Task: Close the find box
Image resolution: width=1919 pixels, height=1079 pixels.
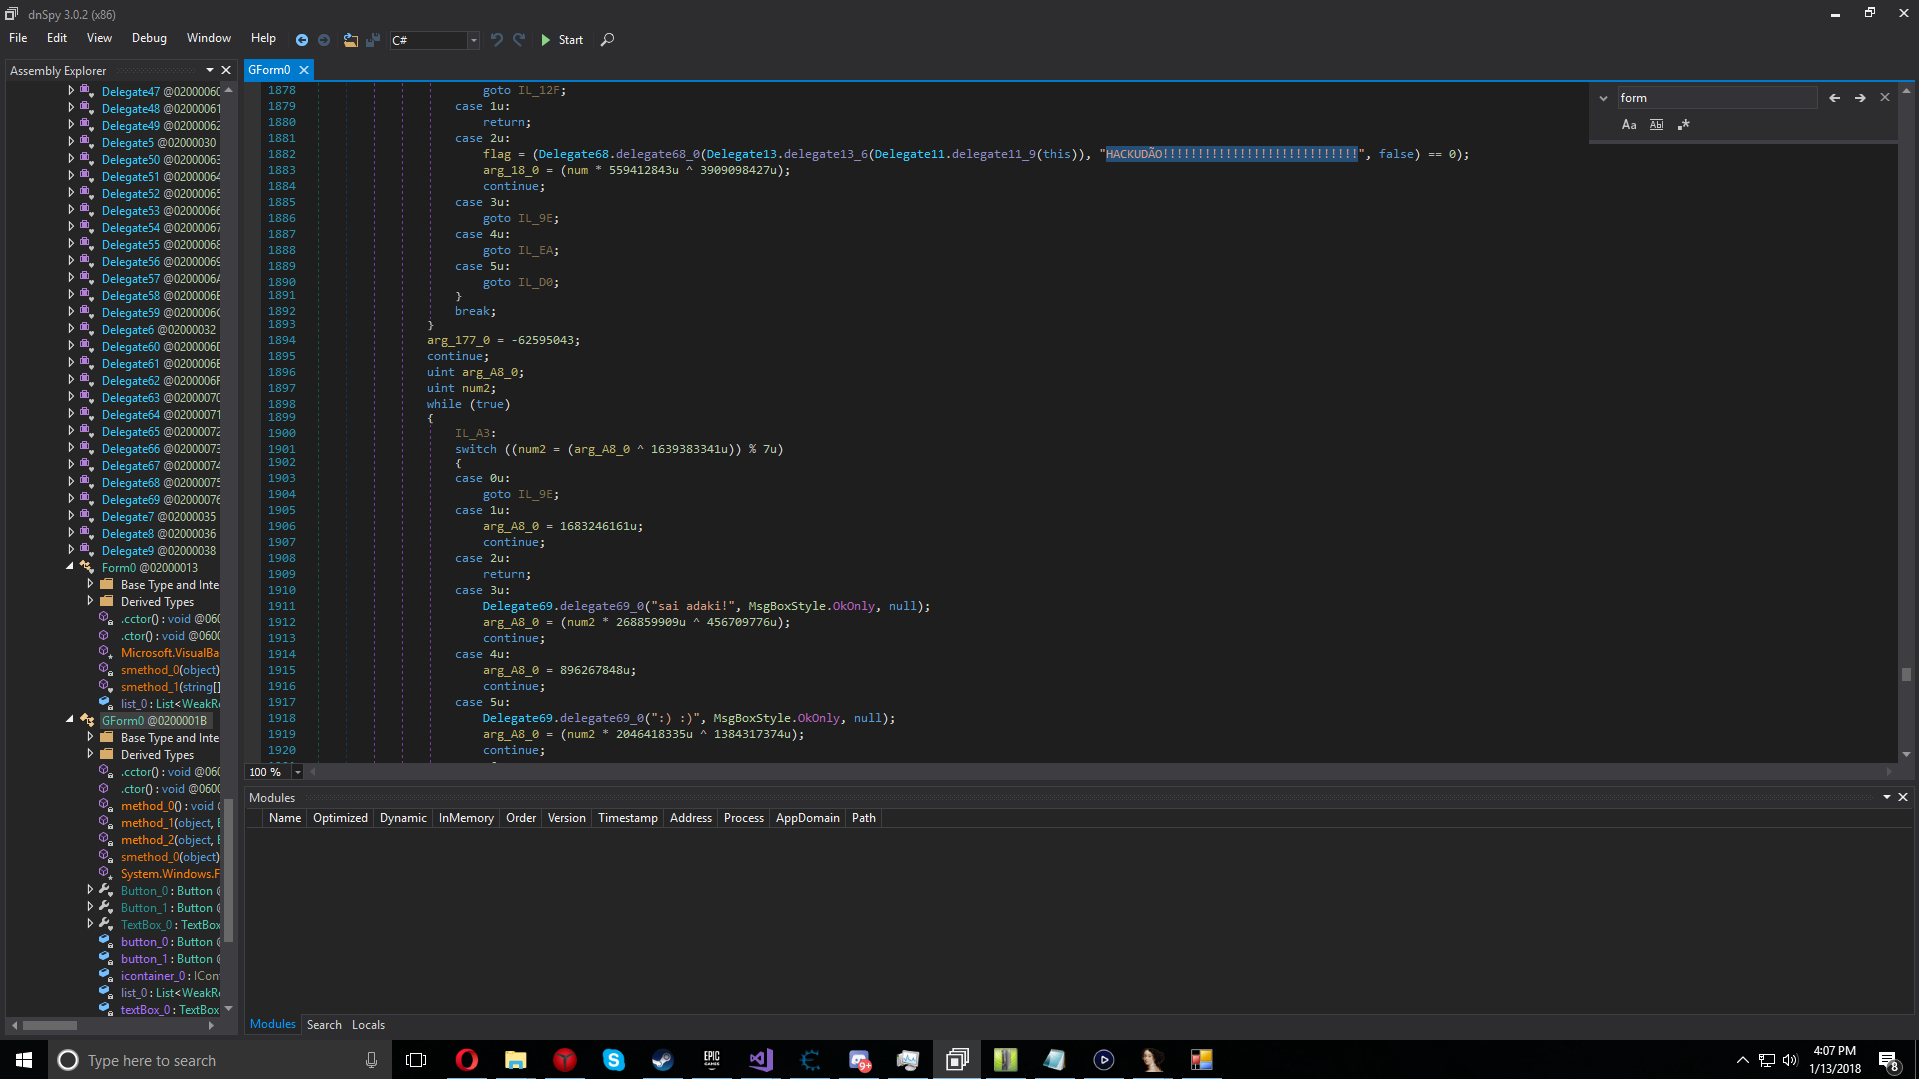Action: 1885,98
